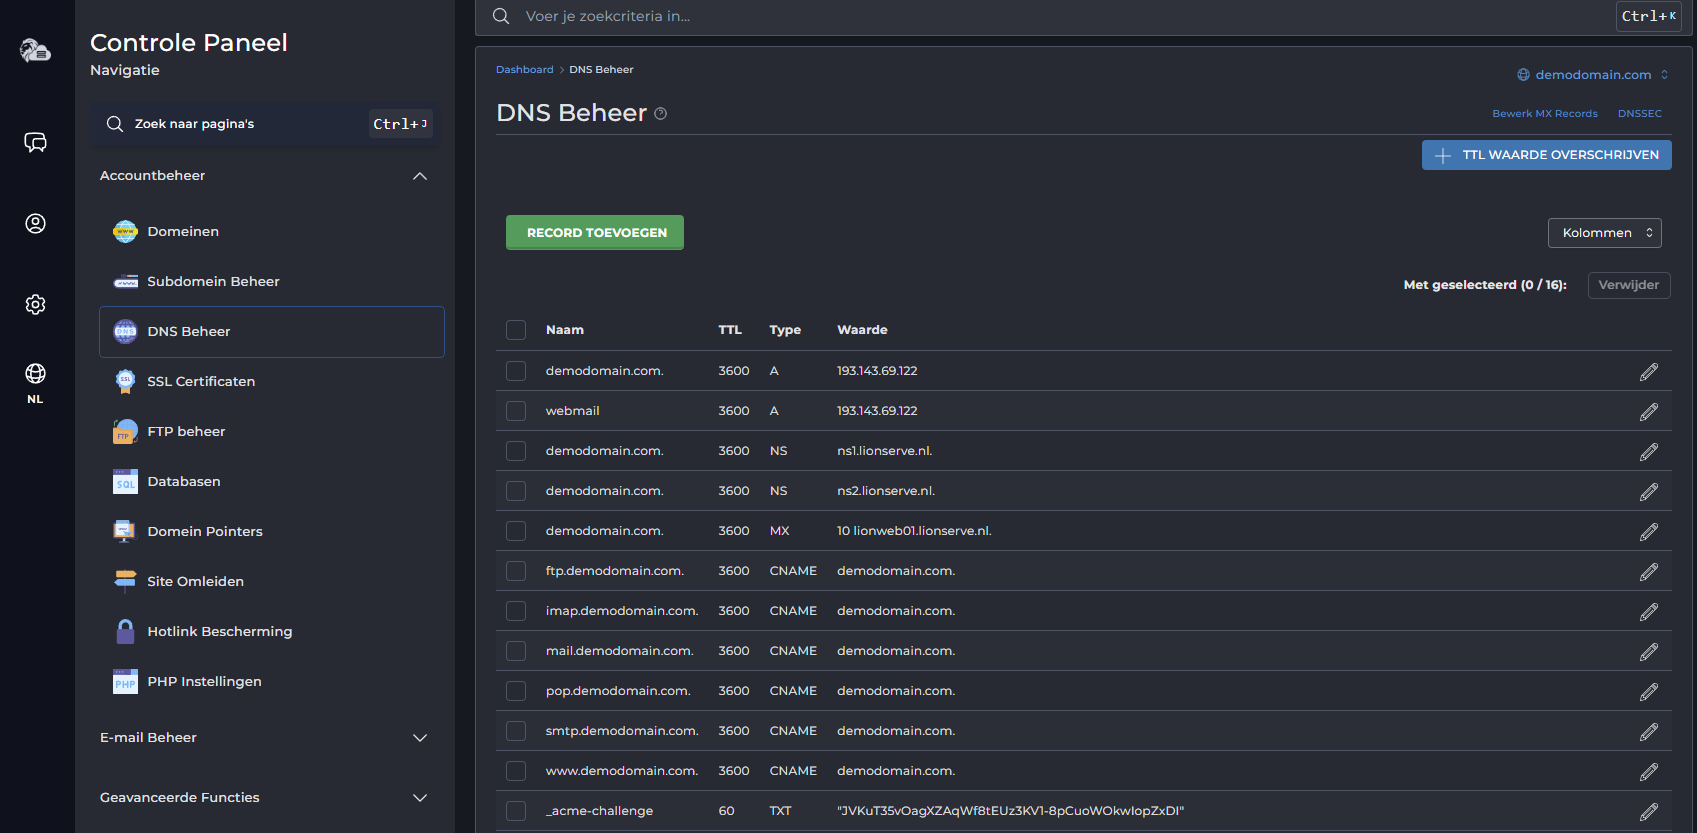This screenshot has width=1697, height=833.
Task: Select the ns2.lionserve.nl record checkbox
Action: tap(516, 491)
